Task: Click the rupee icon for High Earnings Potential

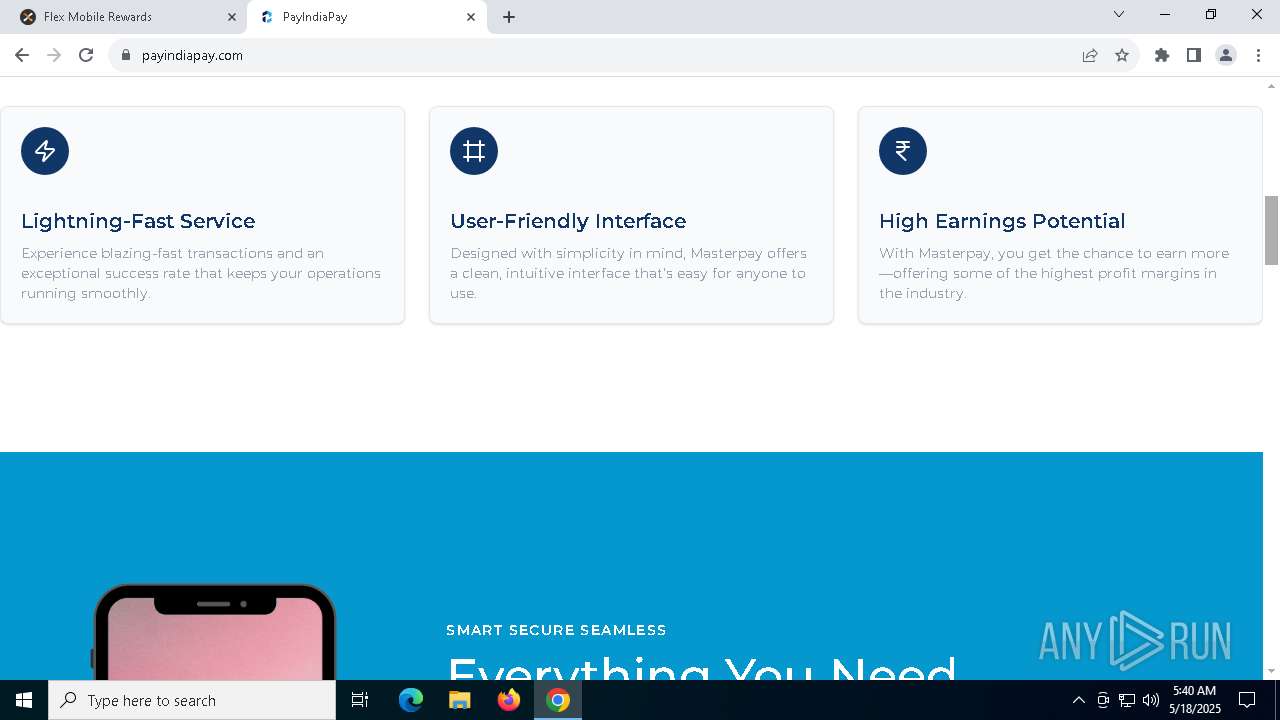Action: click(x=903, y=151)
